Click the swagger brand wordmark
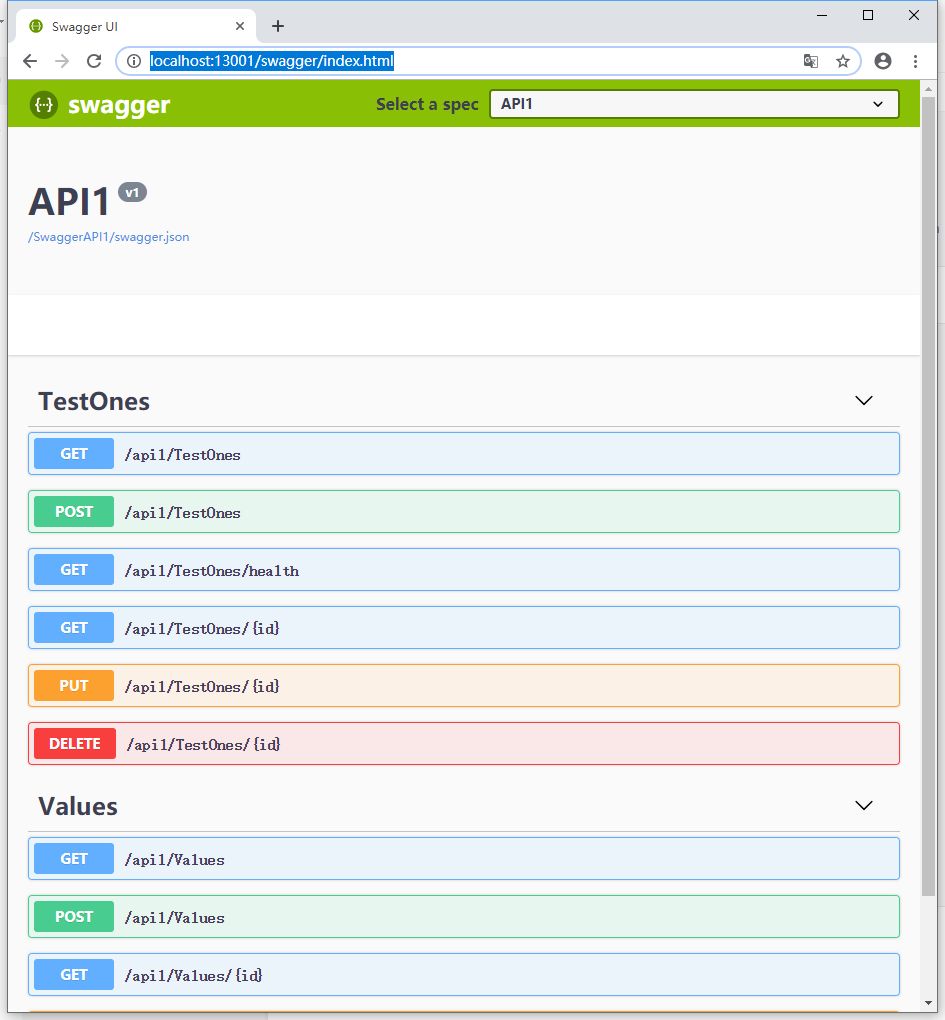 118,105
